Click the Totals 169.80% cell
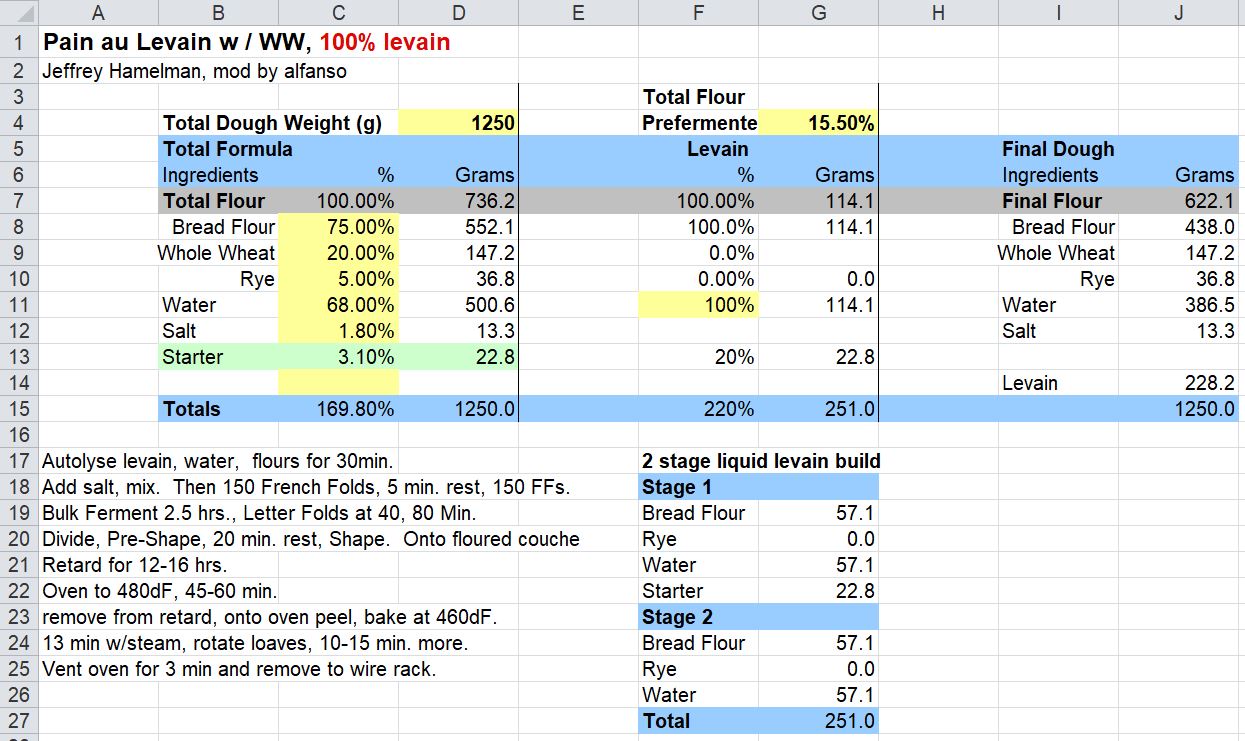Screen dimensions: 1245x741 click(x=338, y=409)
